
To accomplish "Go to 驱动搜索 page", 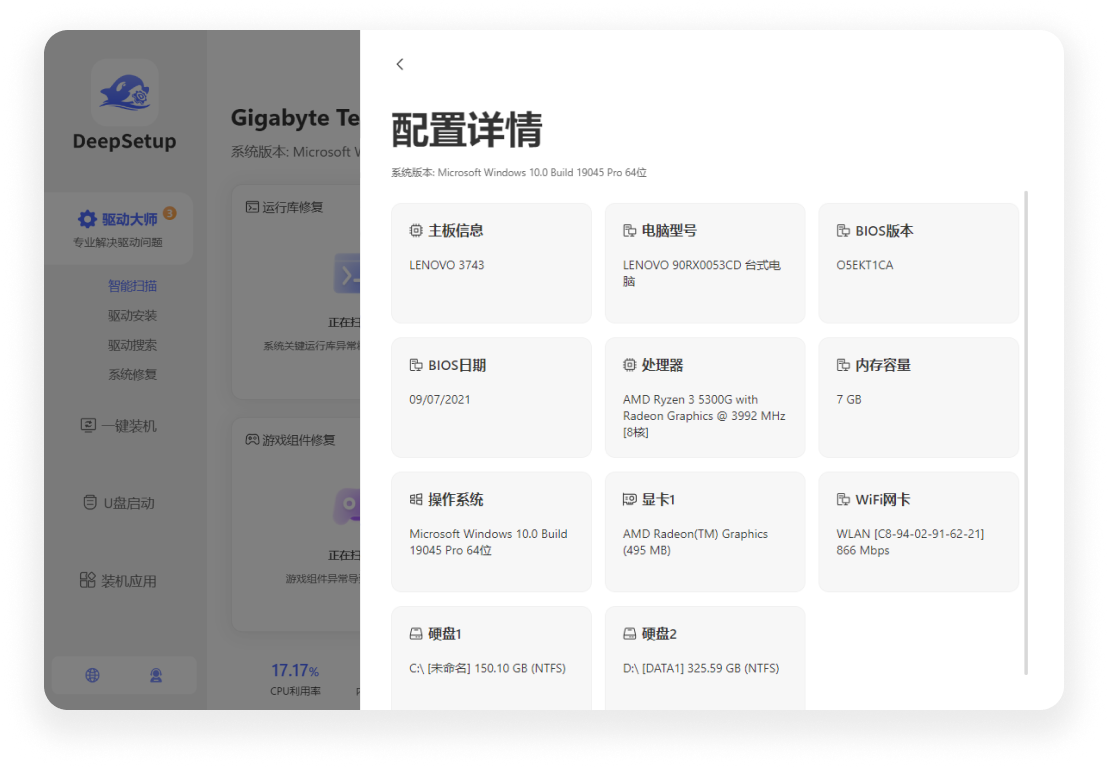I will tap(132, 345).
